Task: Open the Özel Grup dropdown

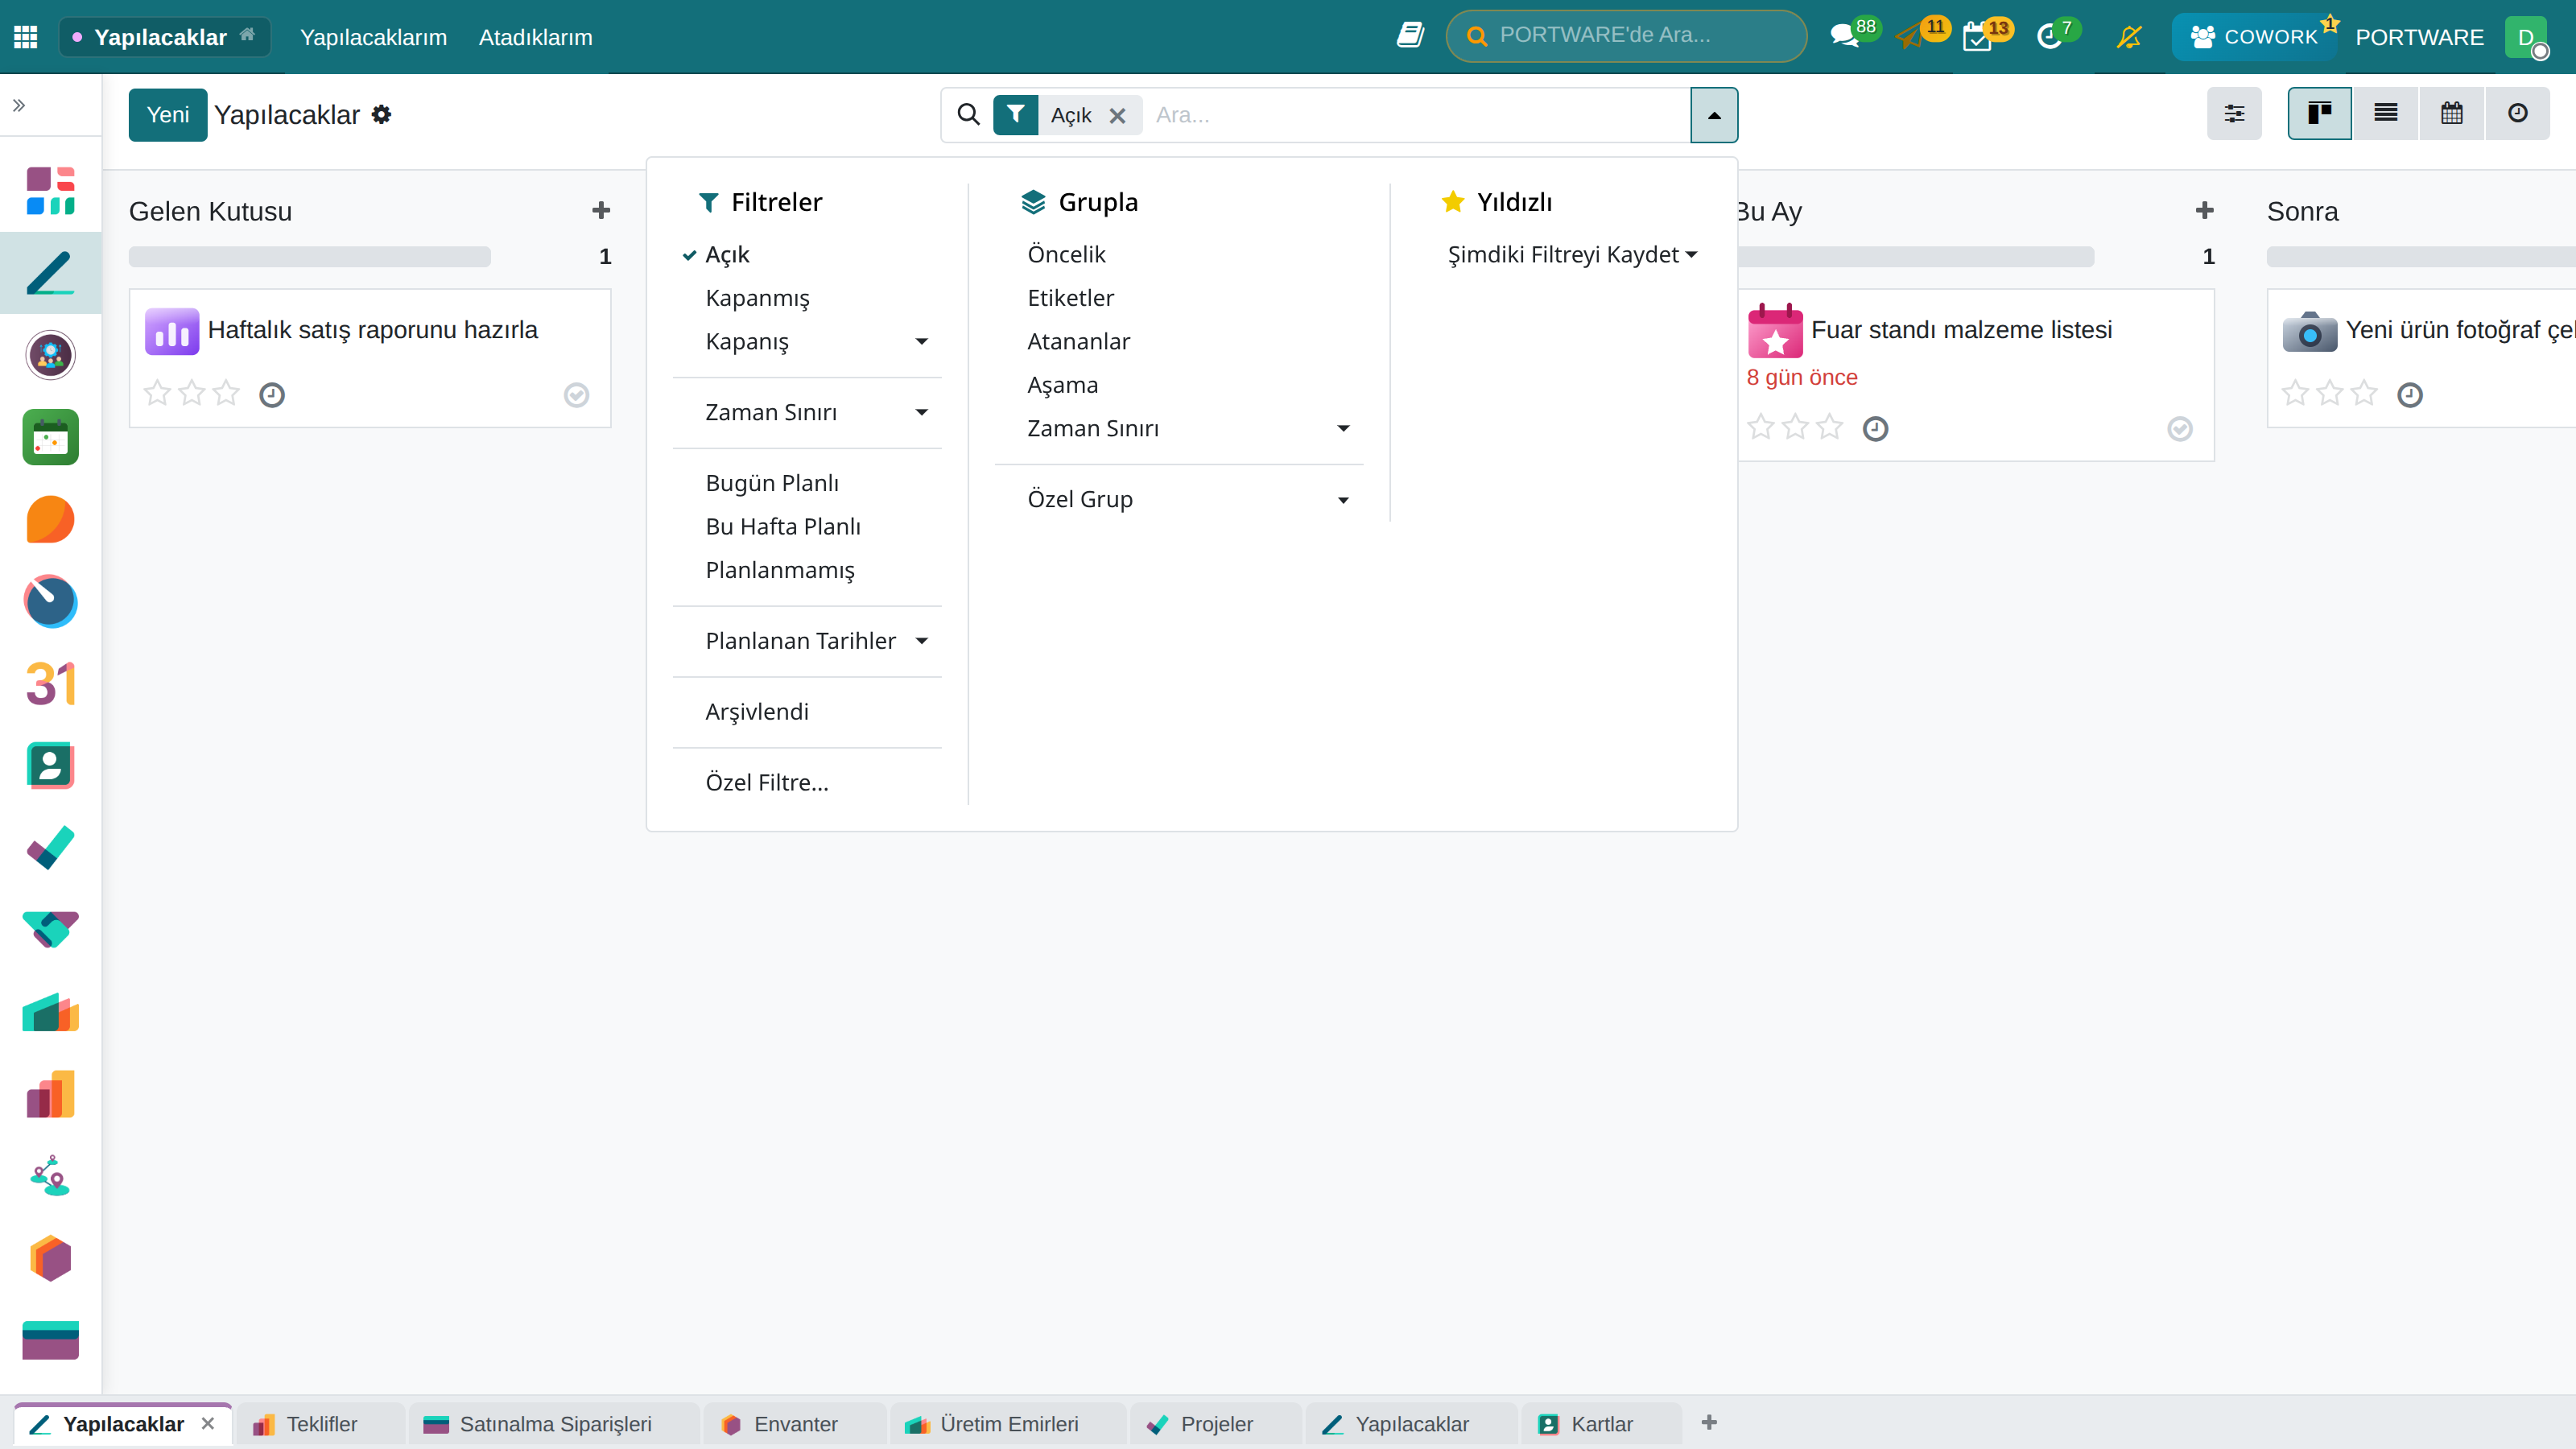Action: tap(1179, 499)
